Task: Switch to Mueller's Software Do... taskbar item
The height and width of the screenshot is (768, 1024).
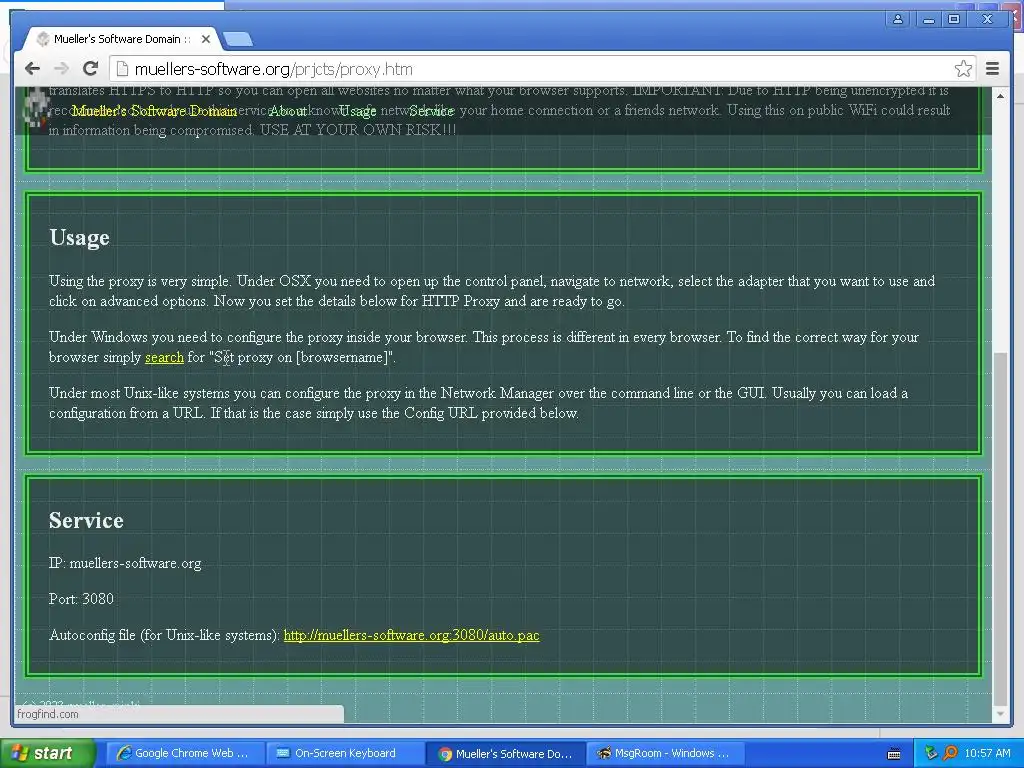Action: coord(506,754)
